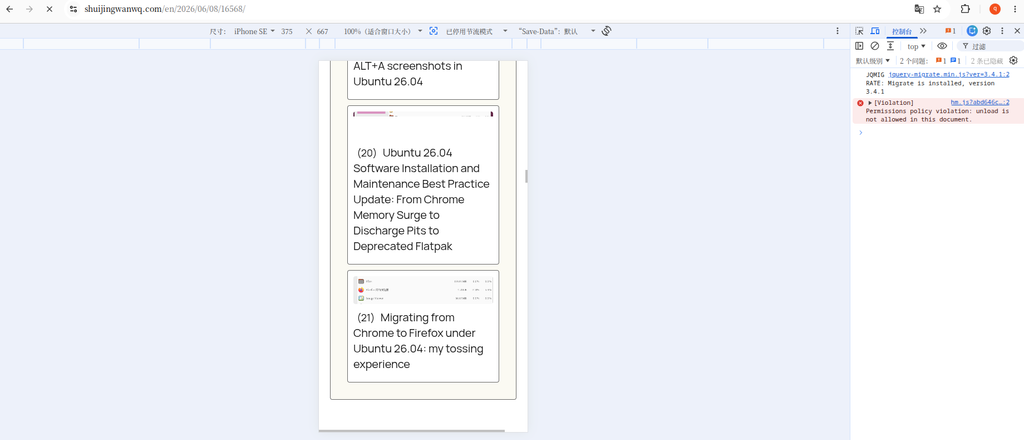Click the horizontal scrollbar below page
This screenshot has width=1024, height=440.
(411, 431)
